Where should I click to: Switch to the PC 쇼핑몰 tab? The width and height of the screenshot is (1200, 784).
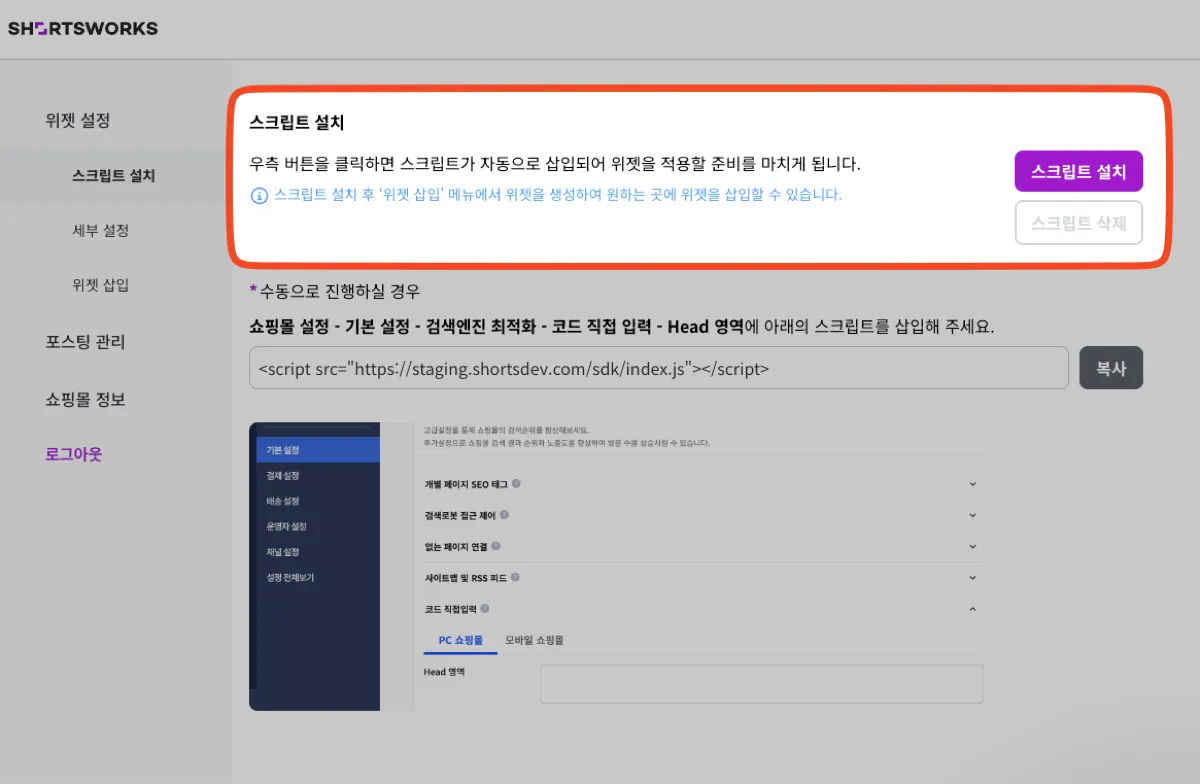460,640
